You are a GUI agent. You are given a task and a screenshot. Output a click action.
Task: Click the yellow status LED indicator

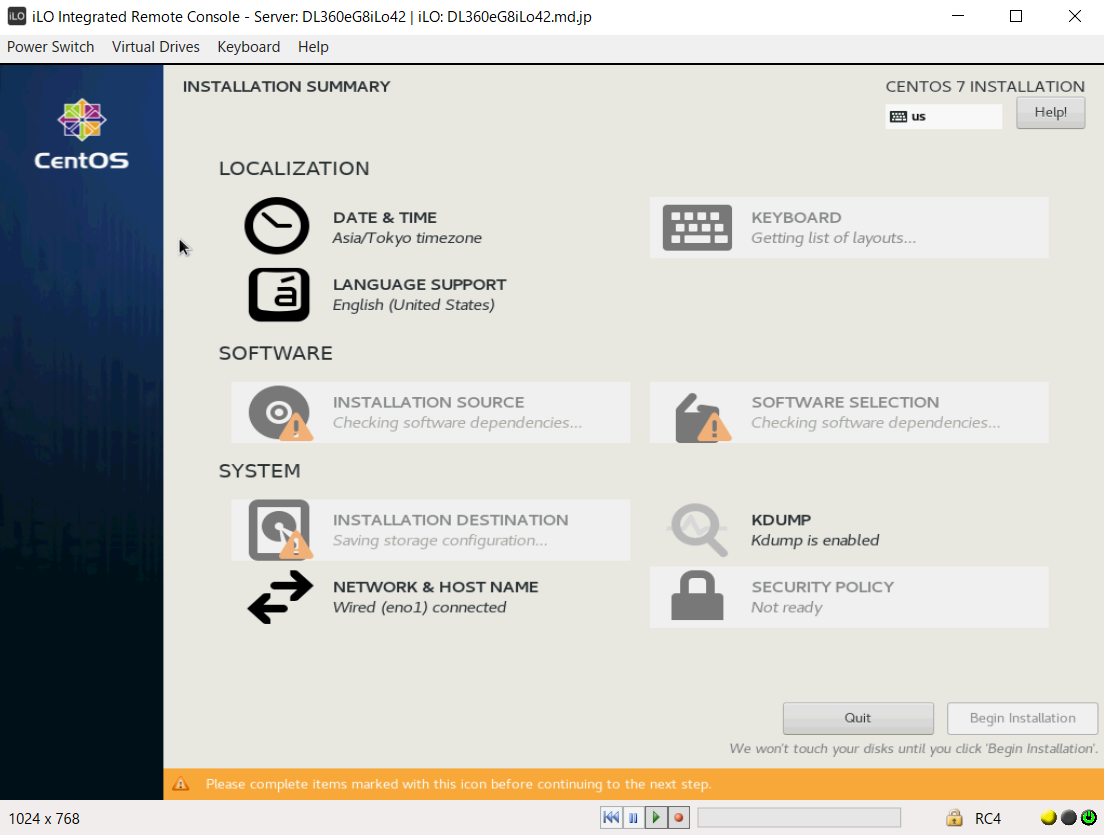tap(1048, 817)
